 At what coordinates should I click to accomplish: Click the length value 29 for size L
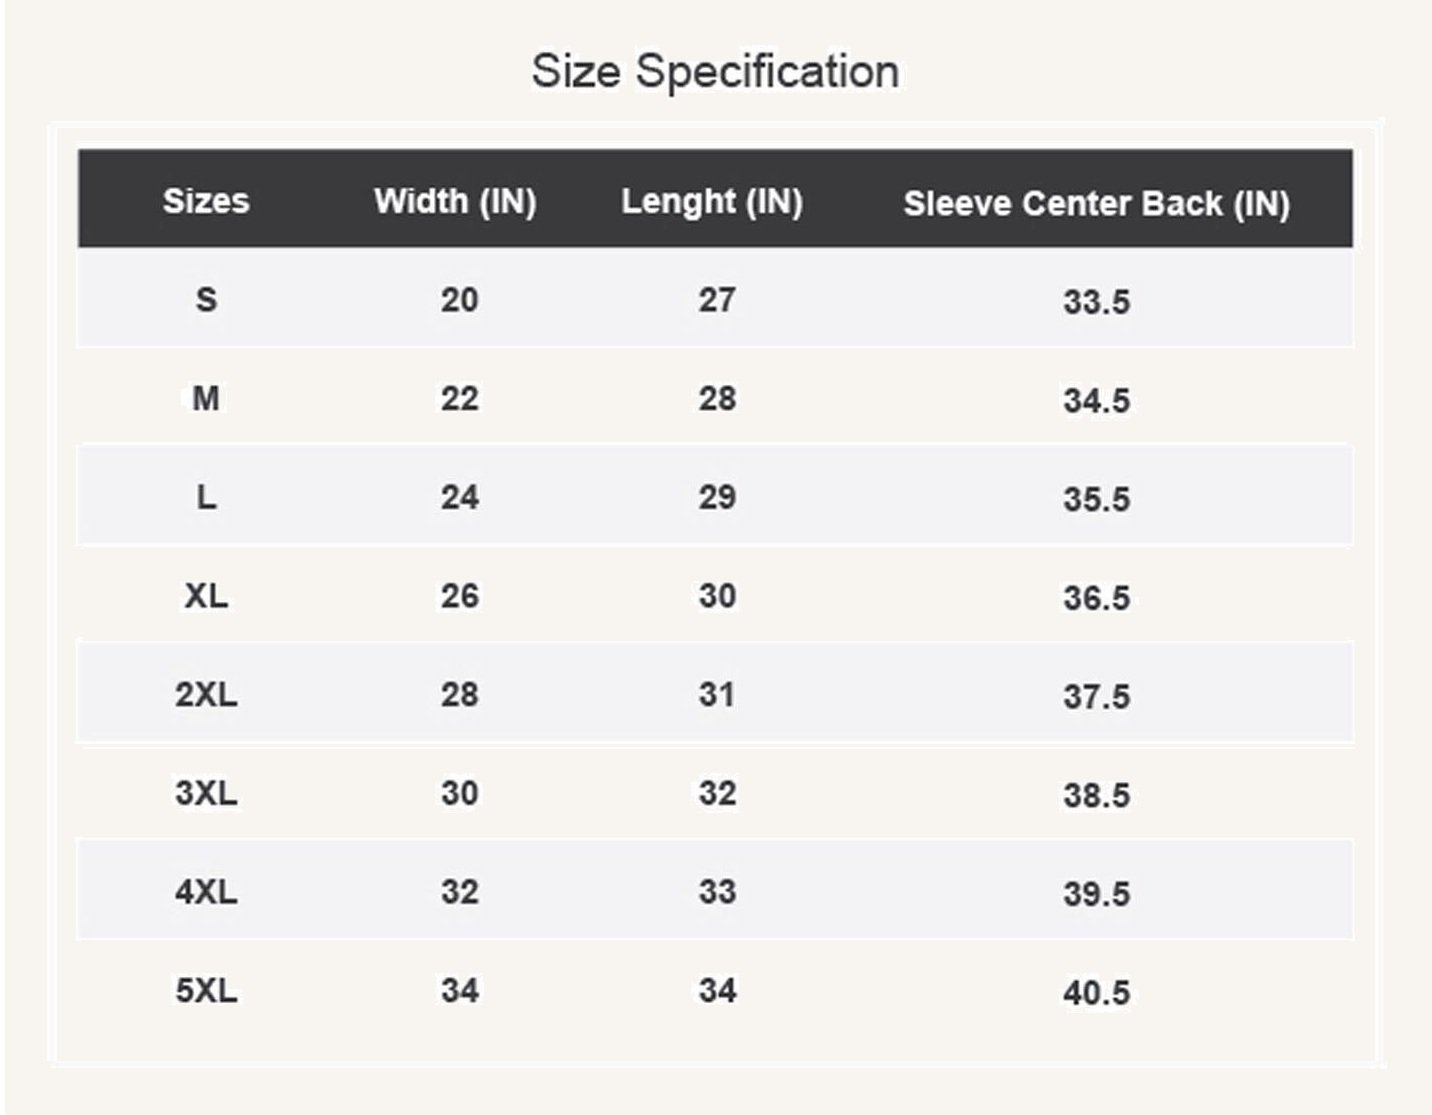click(717, 497)
